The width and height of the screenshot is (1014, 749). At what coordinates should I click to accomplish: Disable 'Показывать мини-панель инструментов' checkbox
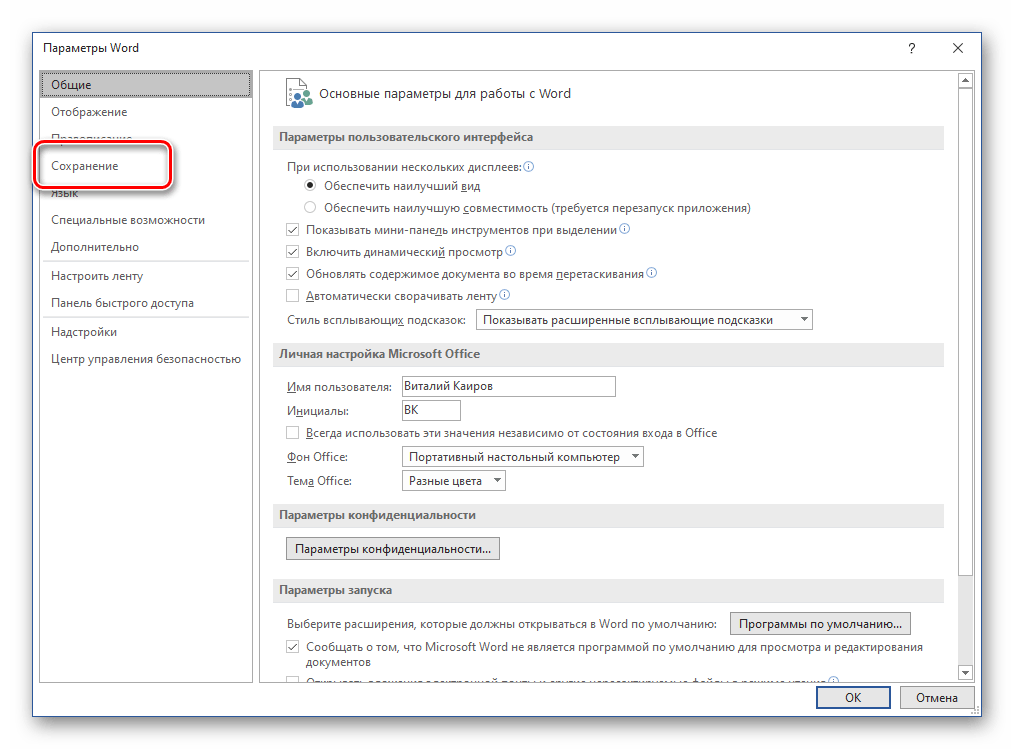tap(293, 230)
